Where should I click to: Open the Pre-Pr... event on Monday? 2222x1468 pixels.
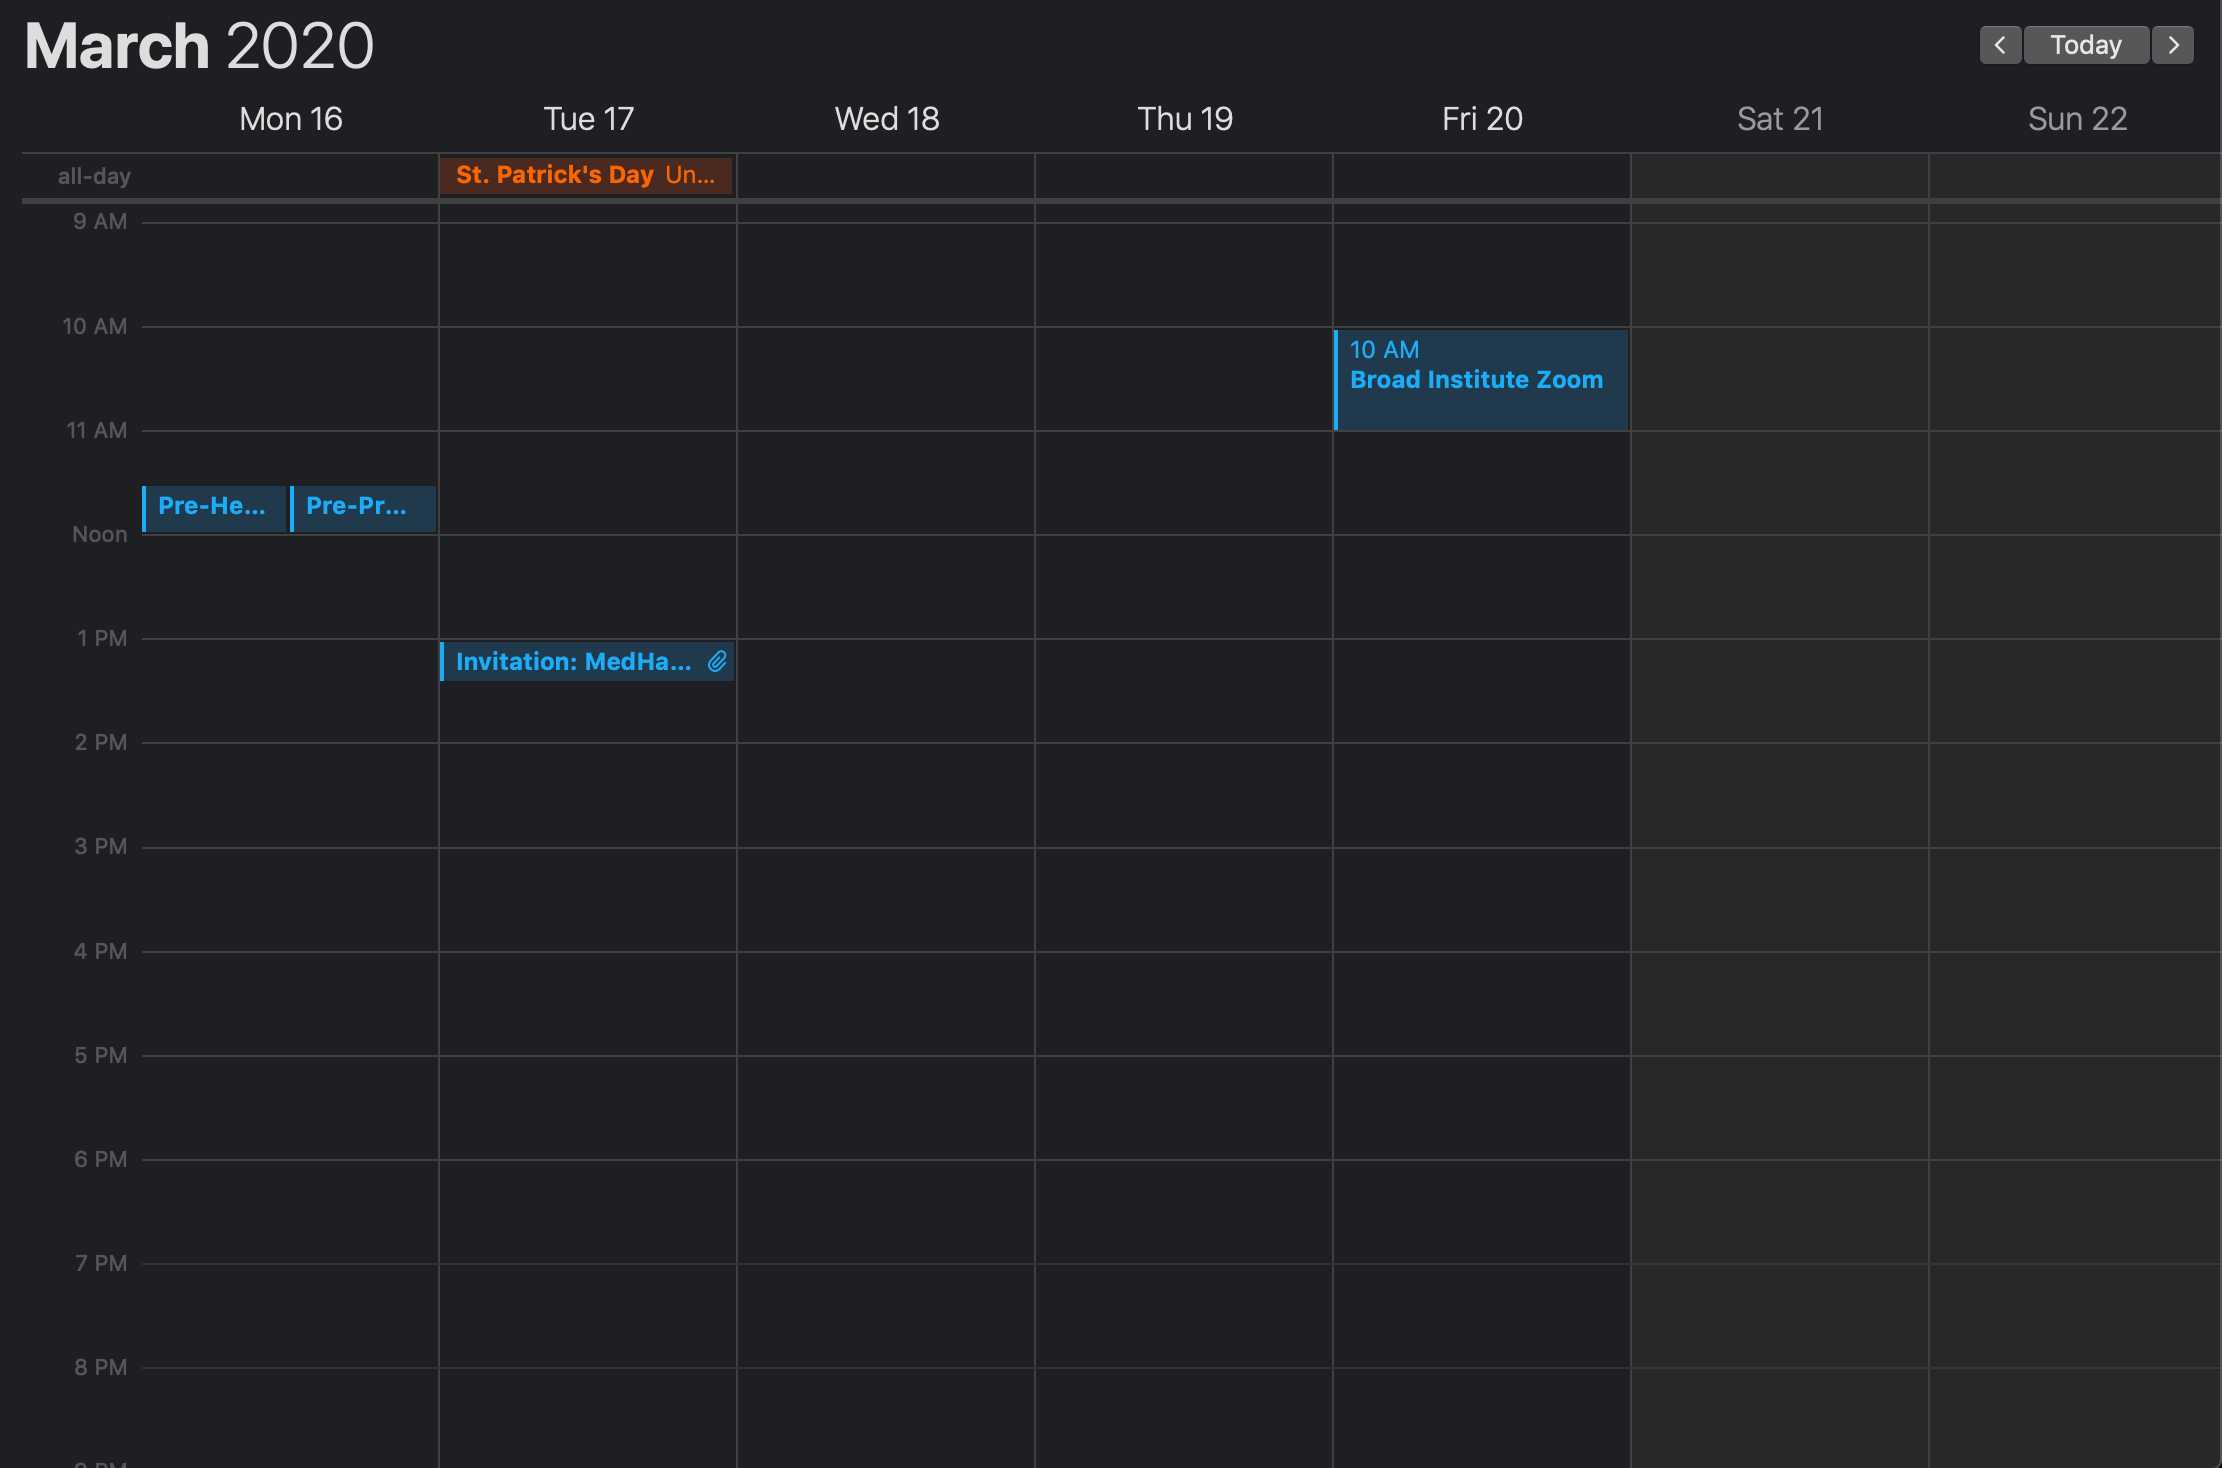358,507
